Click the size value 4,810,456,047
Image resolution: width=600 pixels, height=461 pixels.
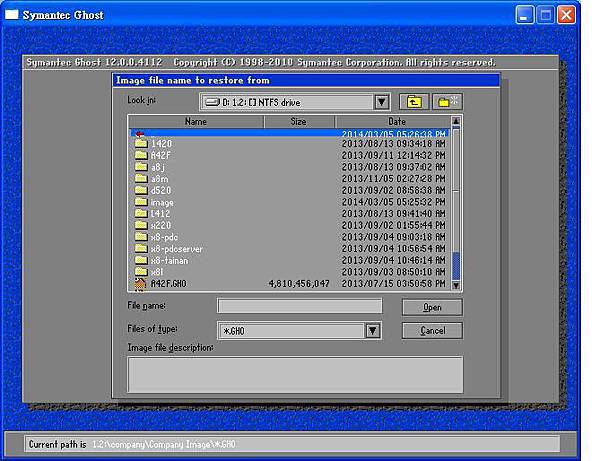[x=299, y=284]
